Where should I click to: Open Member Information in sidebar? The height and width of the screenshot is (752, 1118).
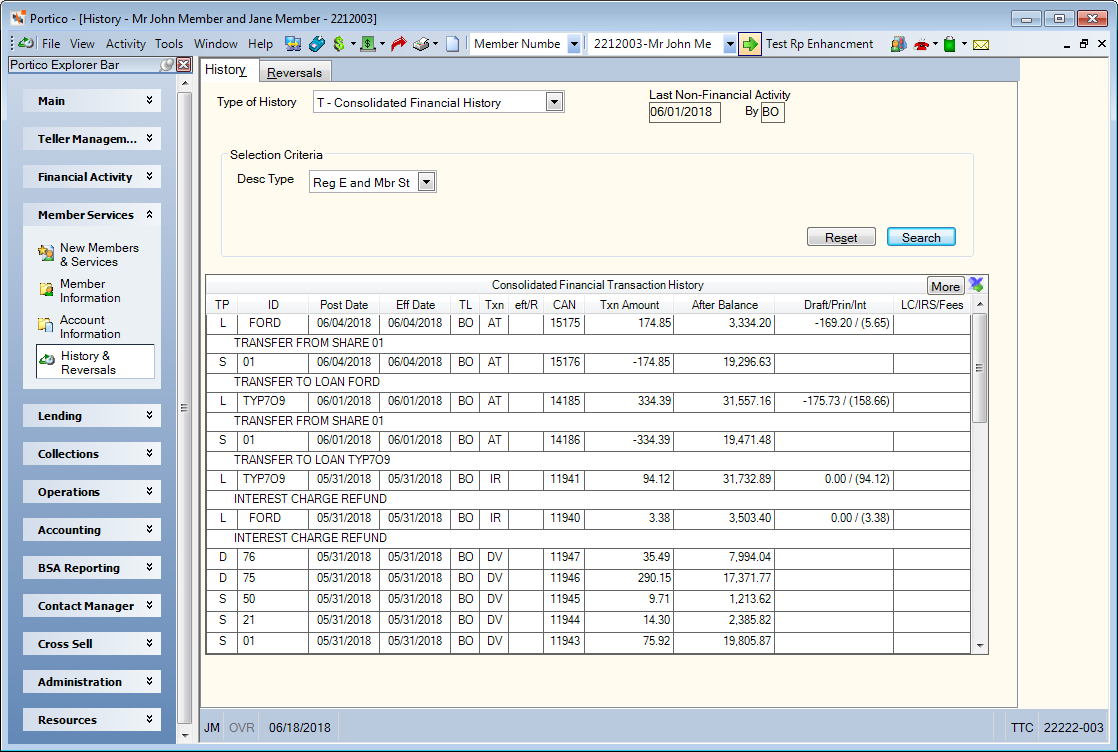[80, 291]
